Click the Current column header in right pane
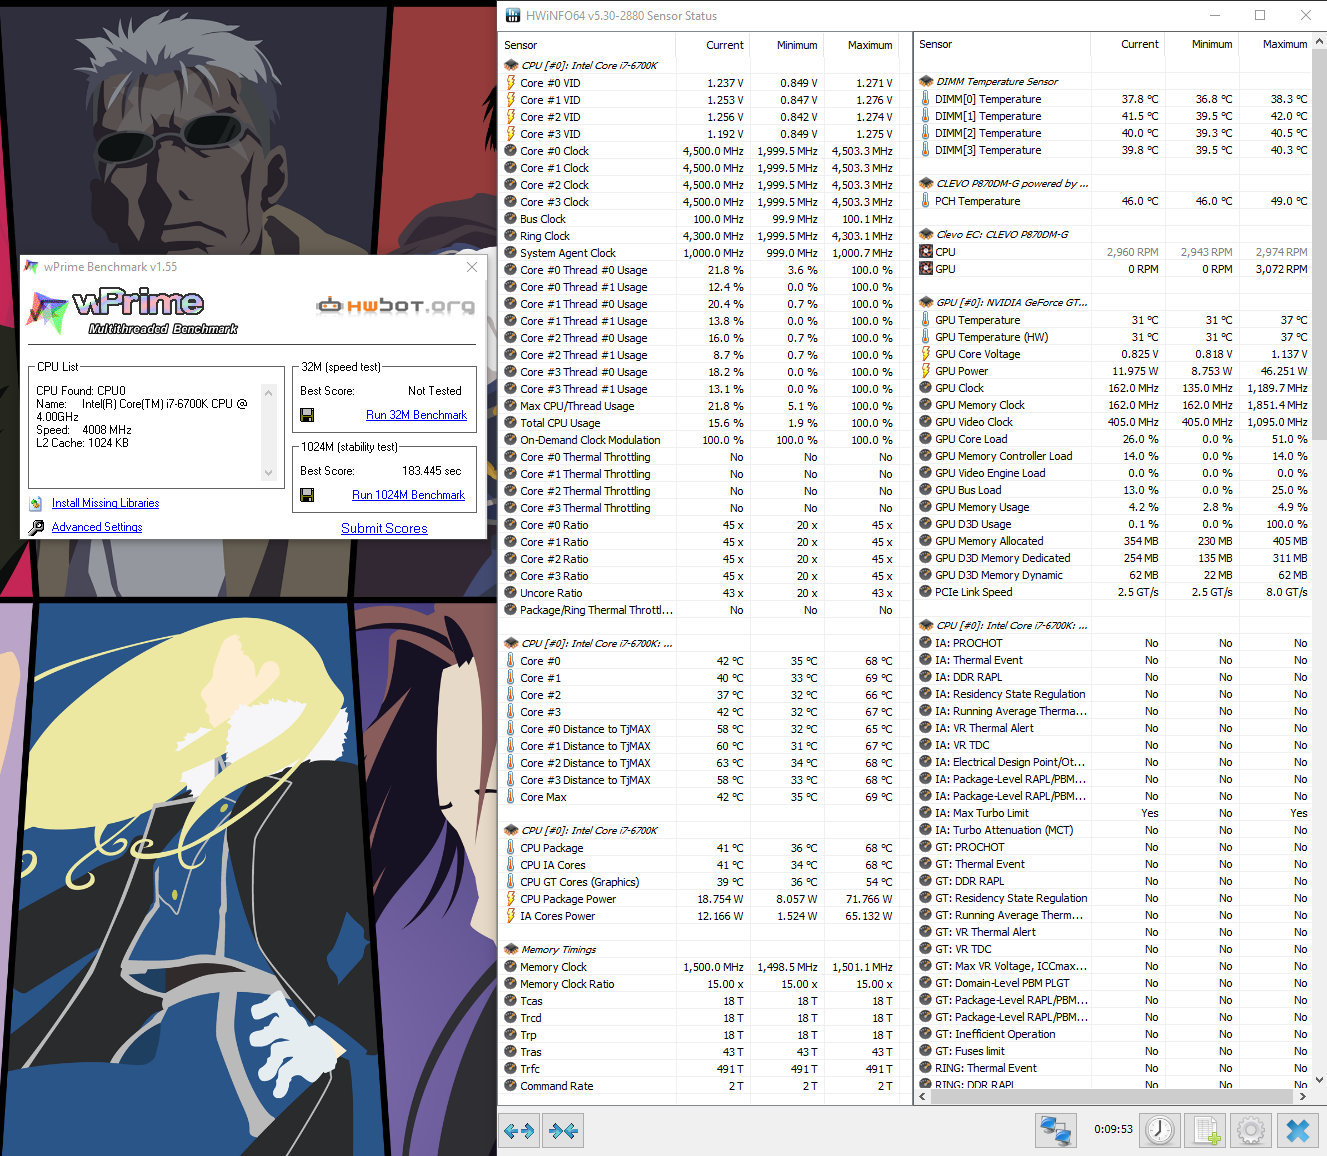The height and width of the screenshot is (1156, 1327). (x=1128, y=45)
